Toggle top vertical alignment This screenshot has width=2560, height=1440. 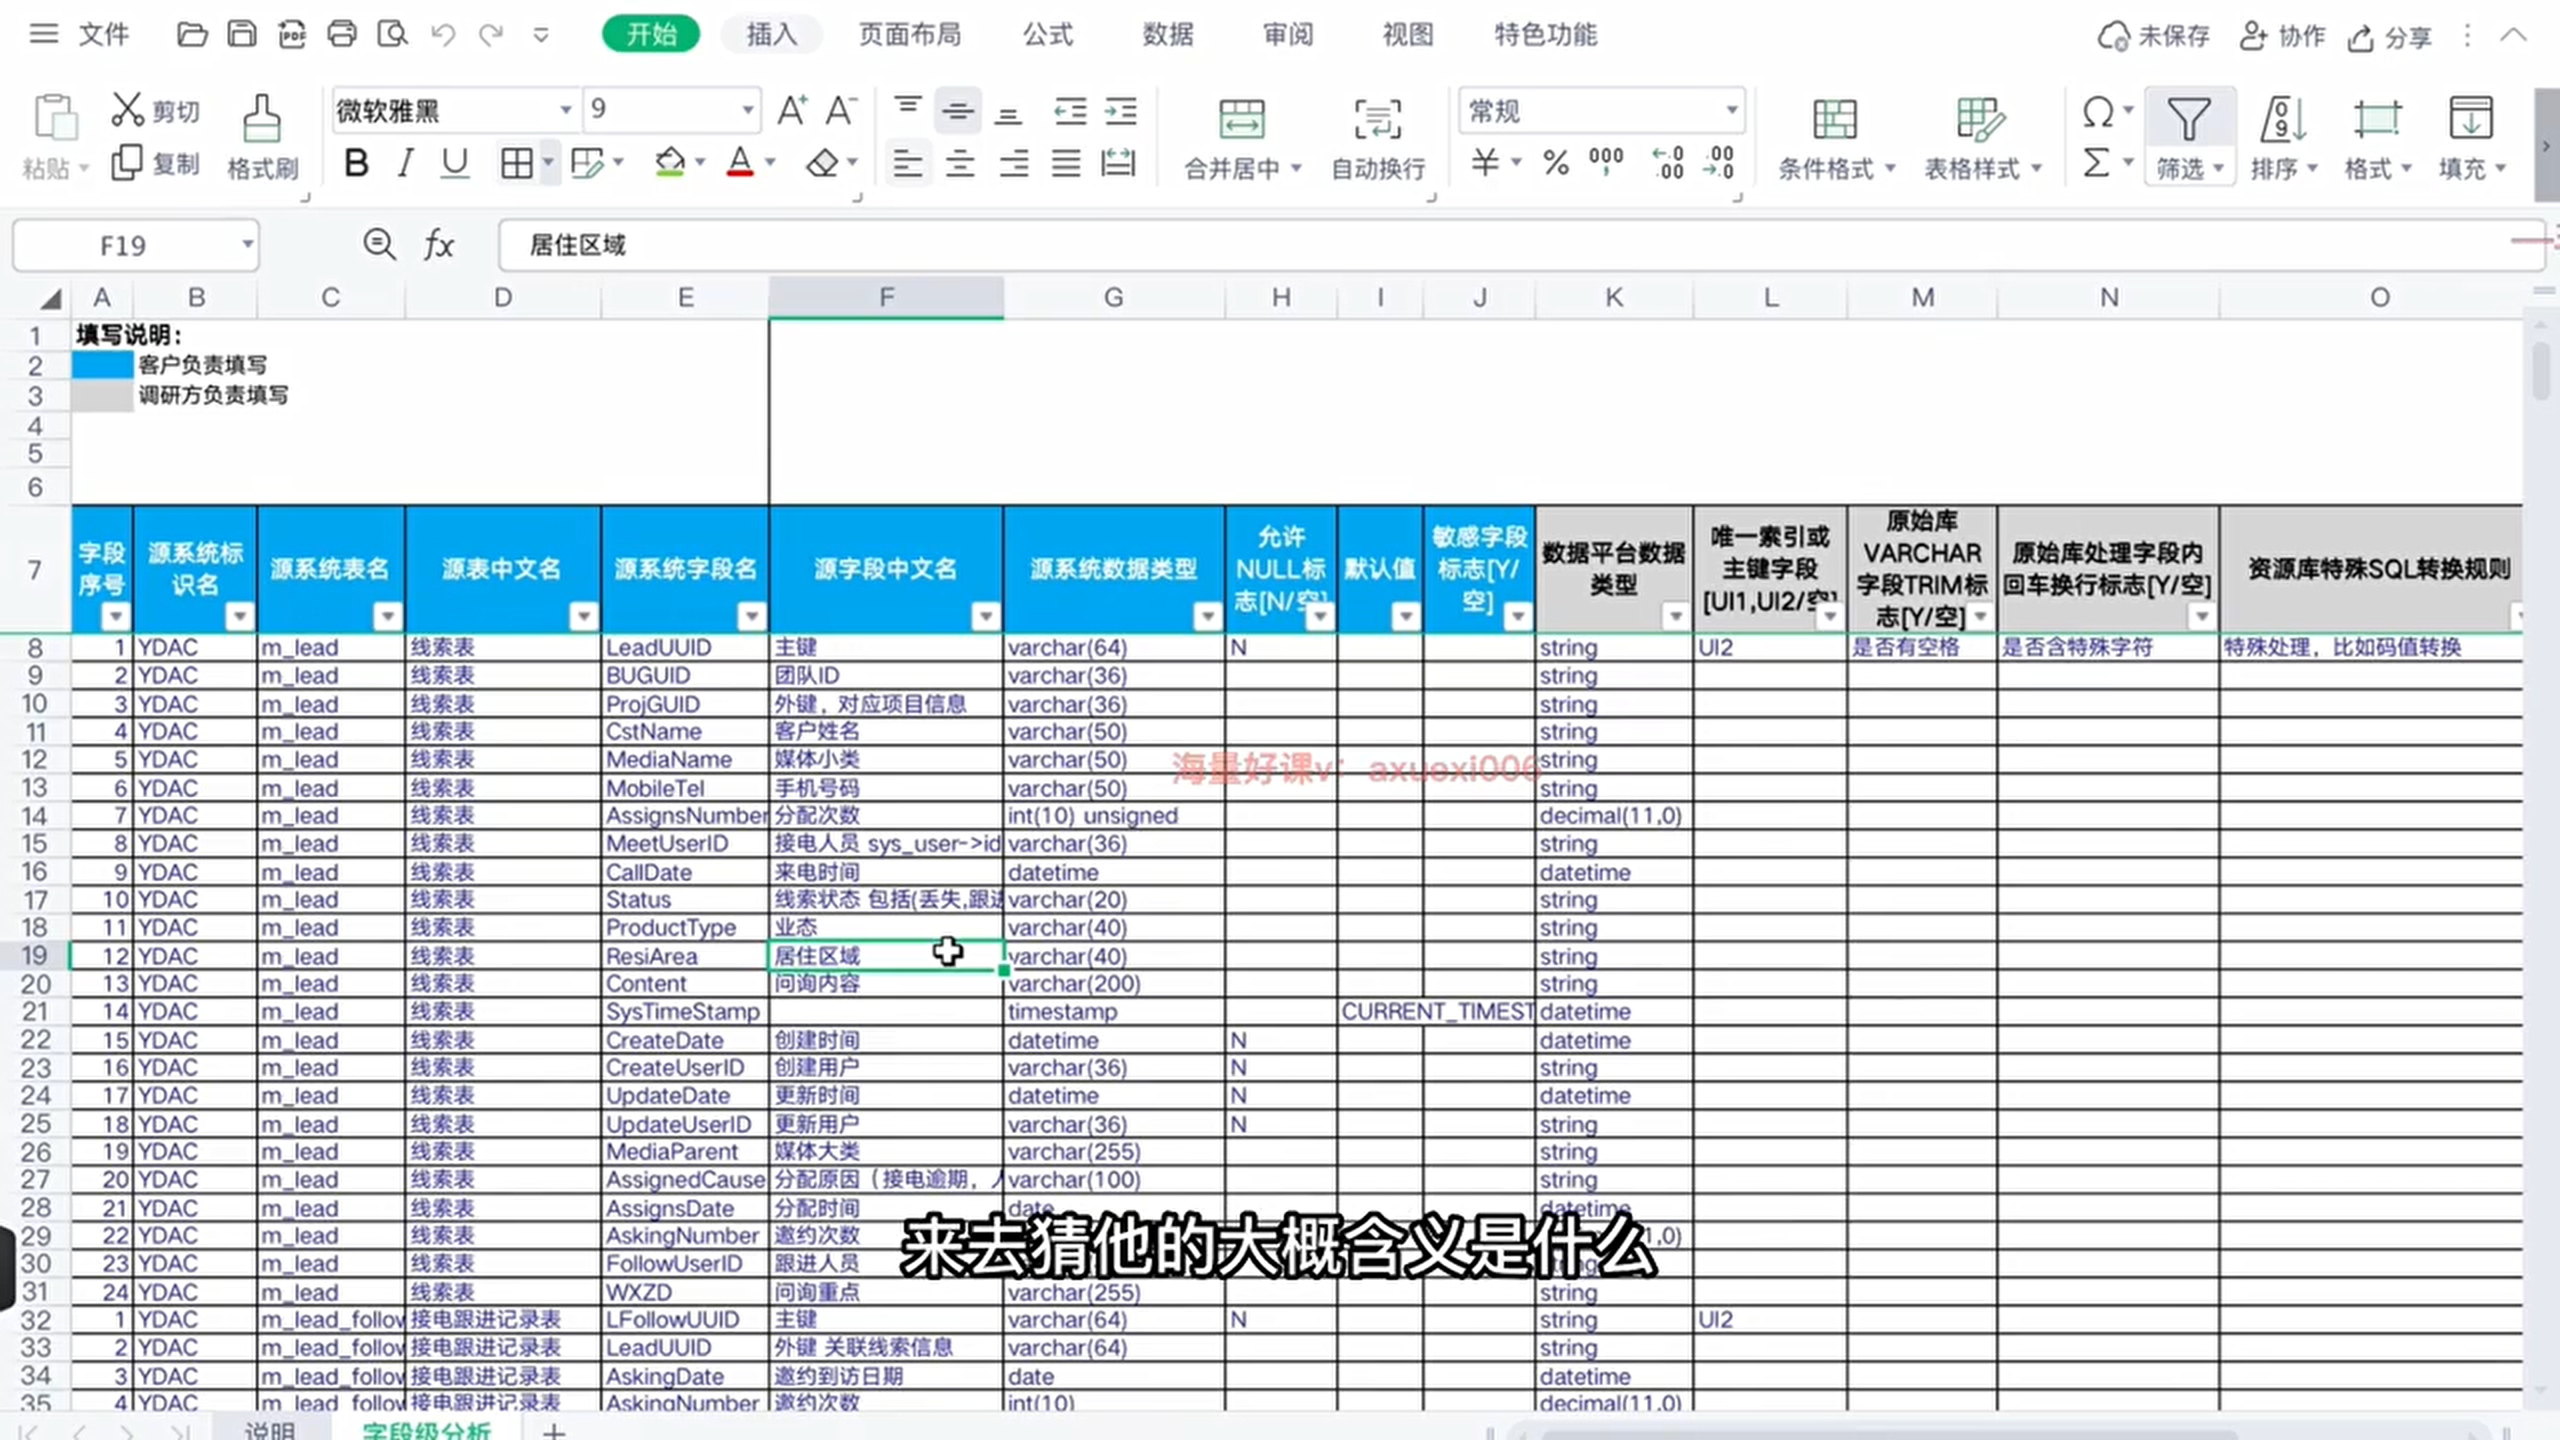click(x=907, y=108)
